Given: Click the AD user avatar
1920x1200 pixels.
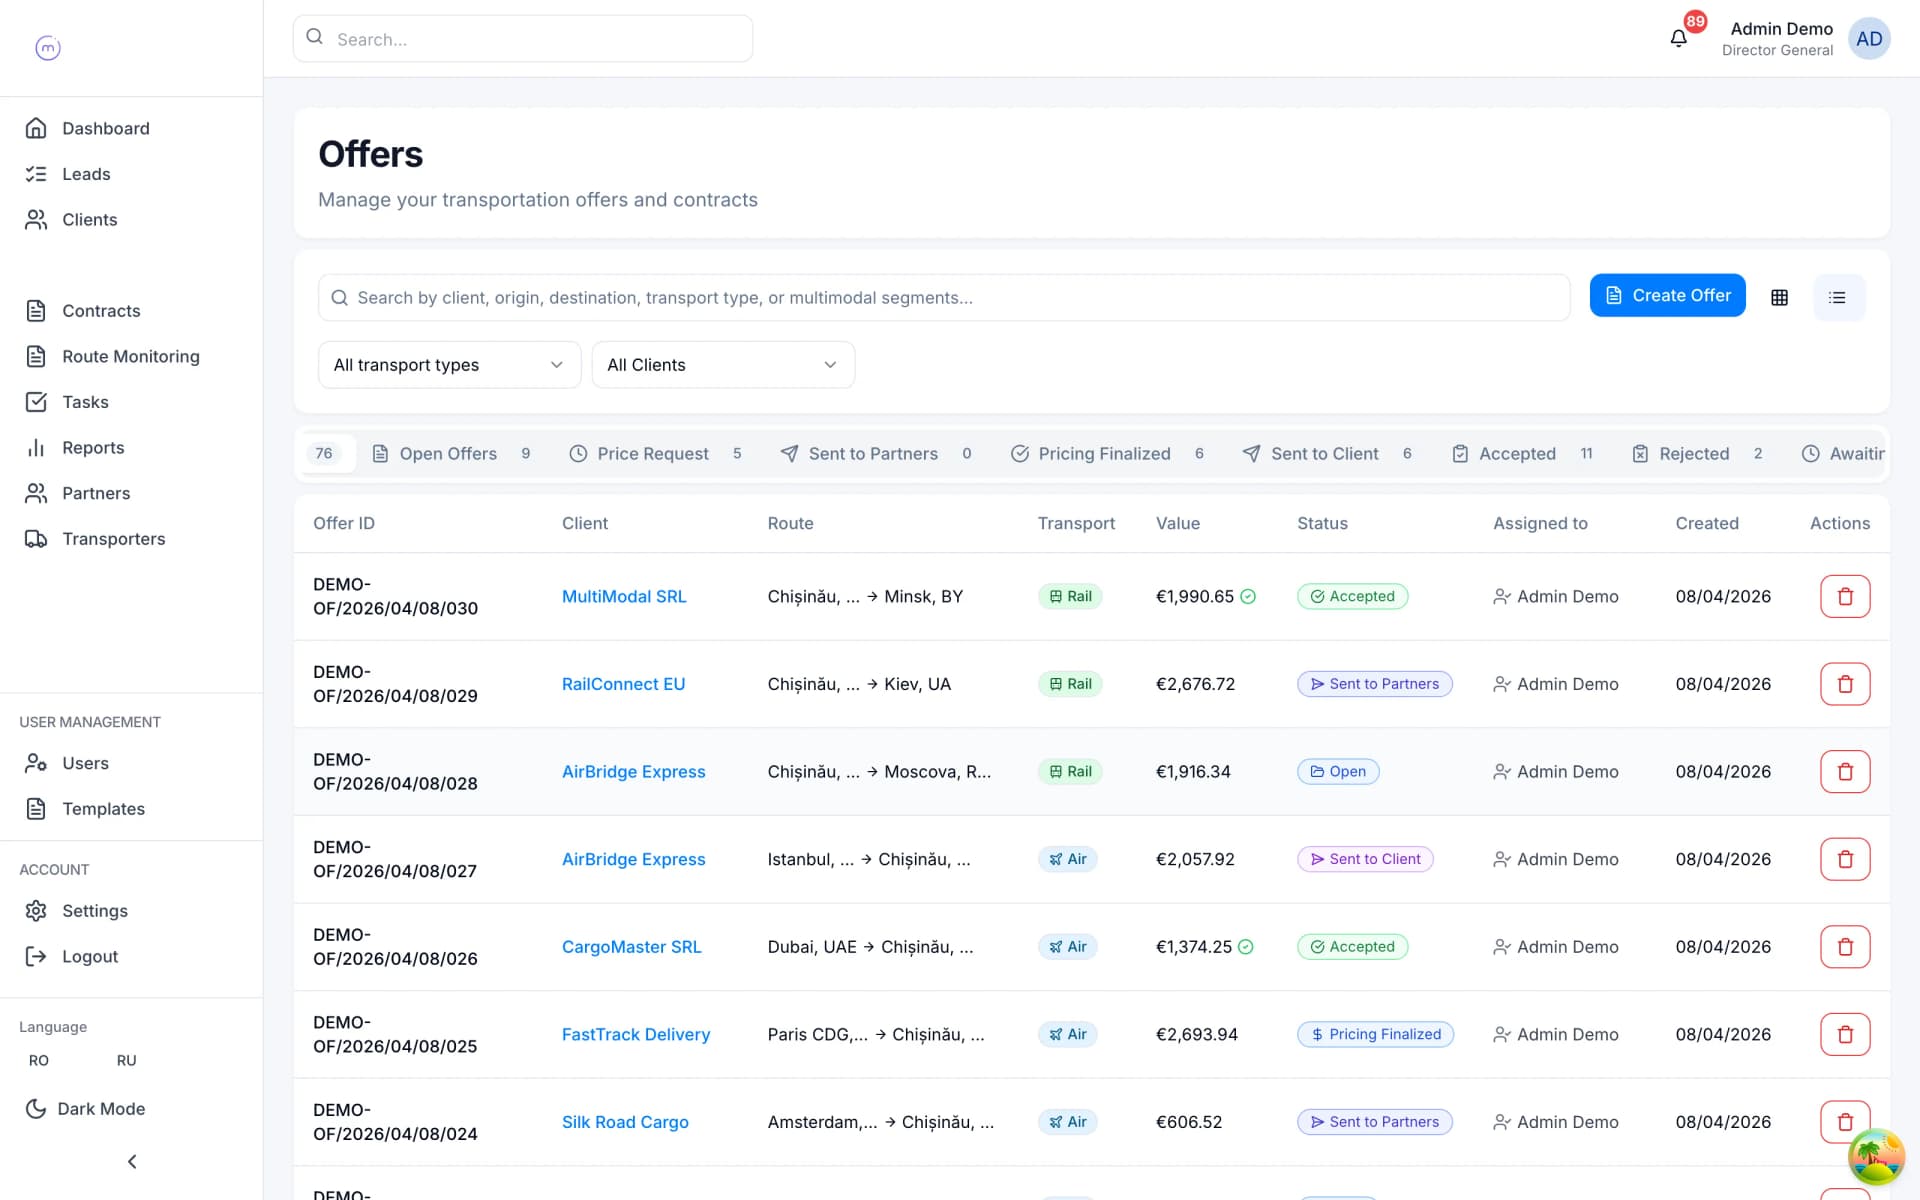Looking at the screenshot, I should pyautogui.click(x=1868, y=39).
